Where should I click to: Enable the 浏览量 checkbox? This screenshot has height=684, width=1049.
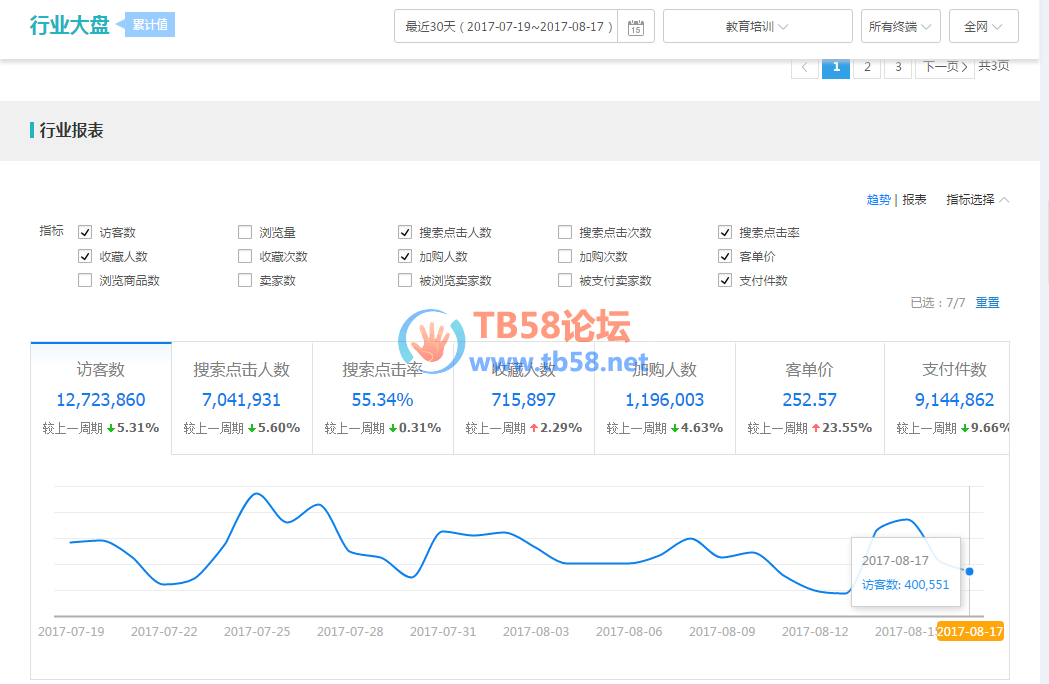[x=245, y=233]
